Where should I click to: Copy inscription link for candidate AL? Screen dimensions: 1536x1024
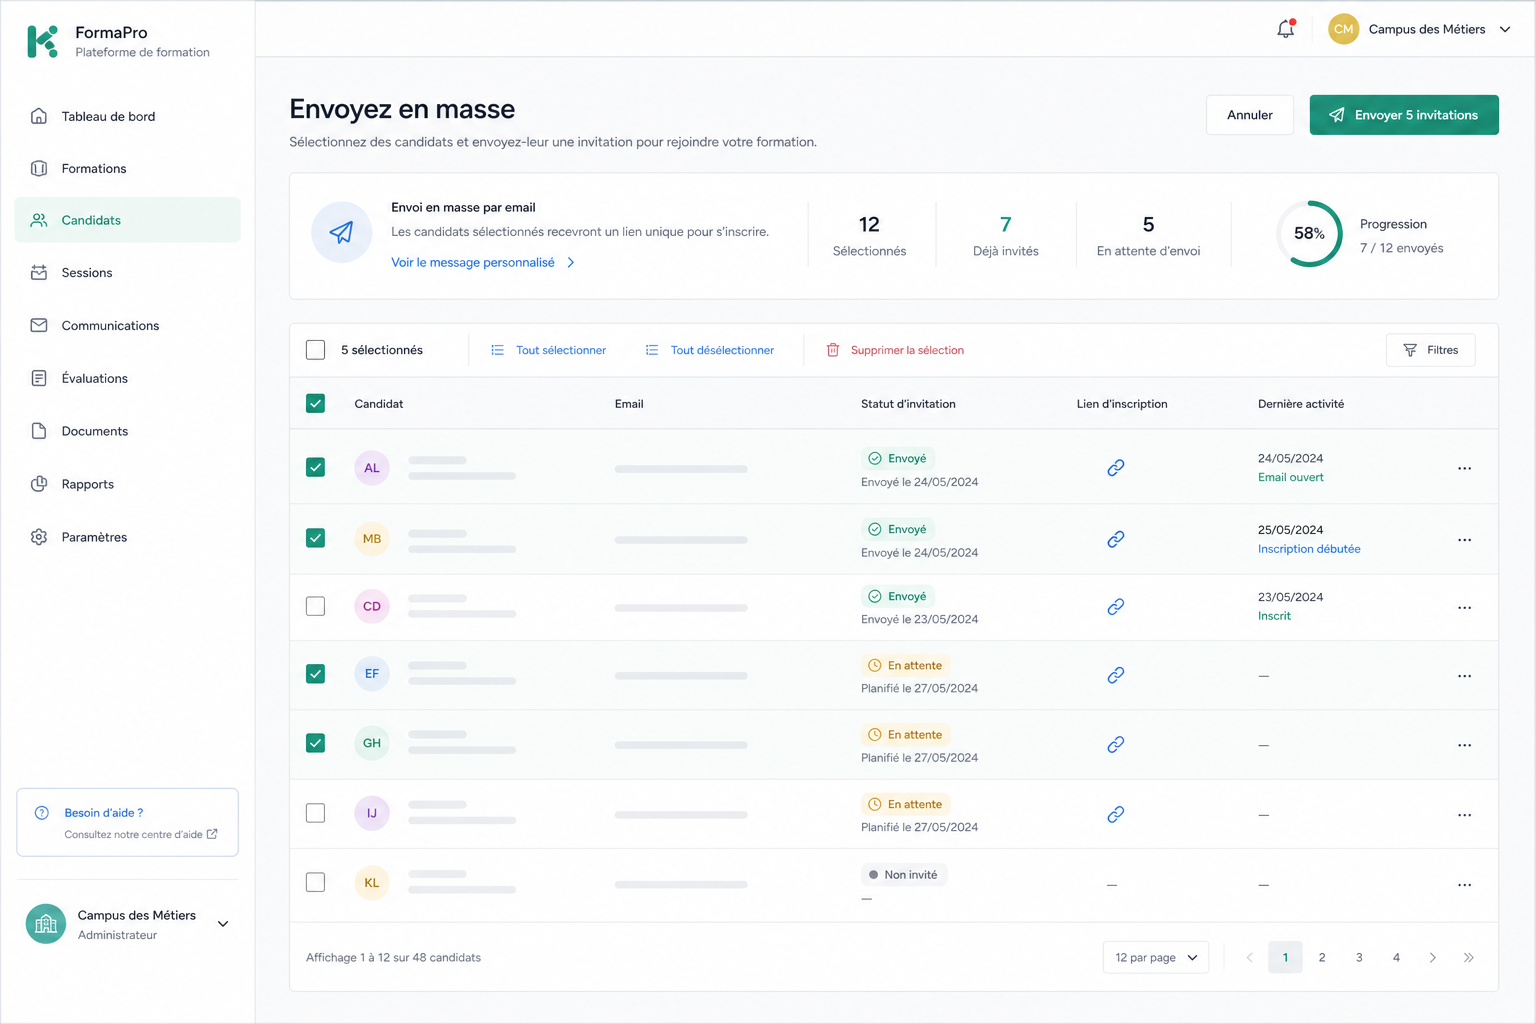(1116, 468)
